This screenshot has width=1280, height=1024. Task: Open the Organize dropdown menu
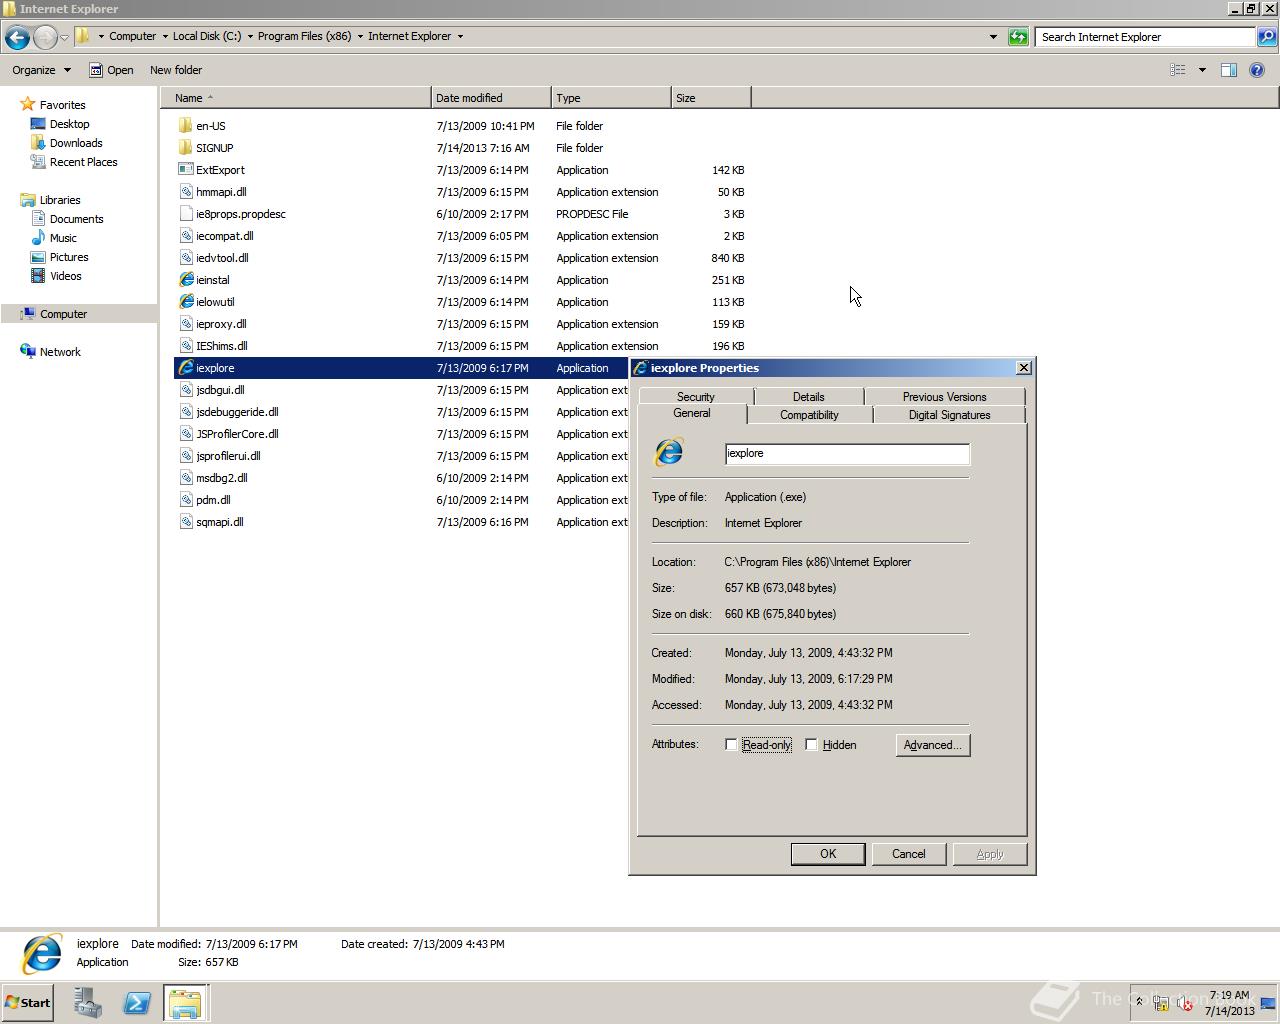(41, 70)
